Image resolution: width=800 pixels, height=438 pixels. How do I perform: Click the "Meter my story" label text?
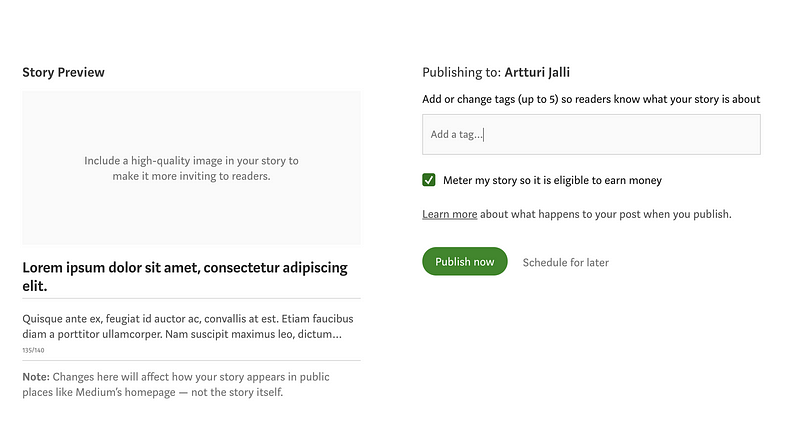tap(552, 181)
